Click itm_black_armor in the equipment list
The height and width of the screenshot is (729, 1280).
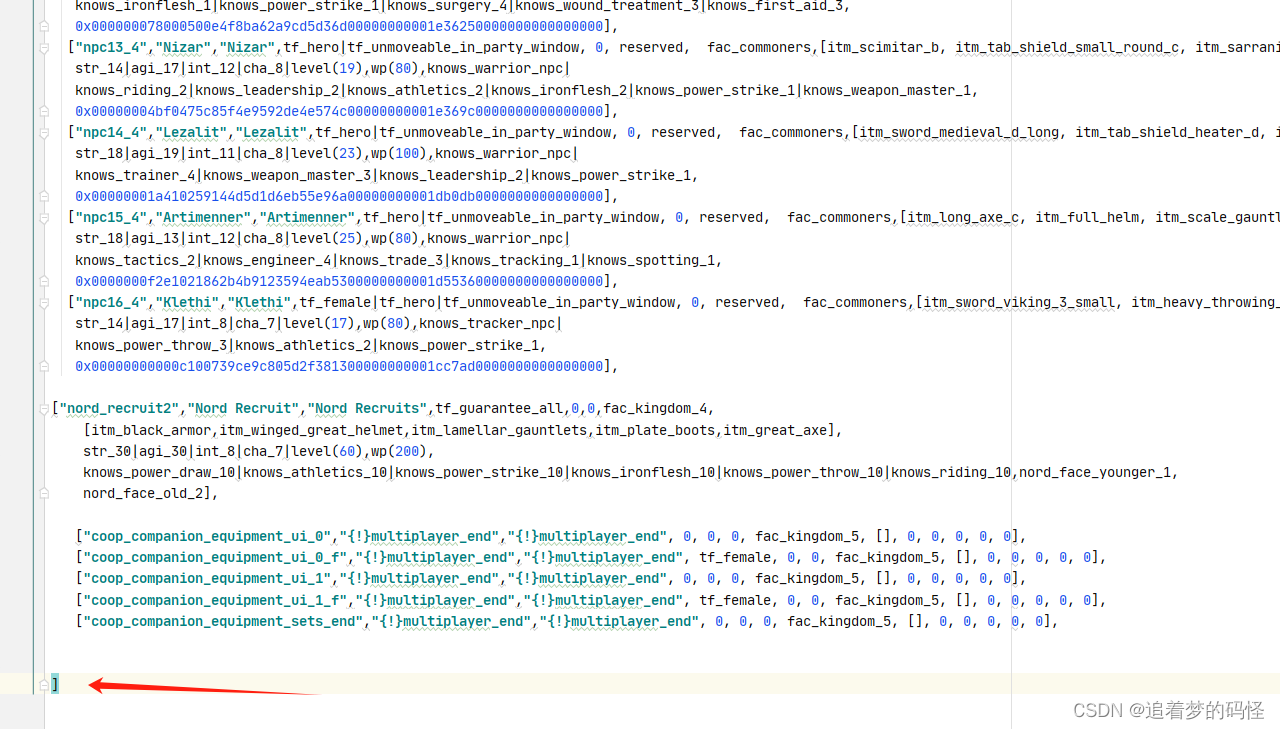[x=151, y=430]
